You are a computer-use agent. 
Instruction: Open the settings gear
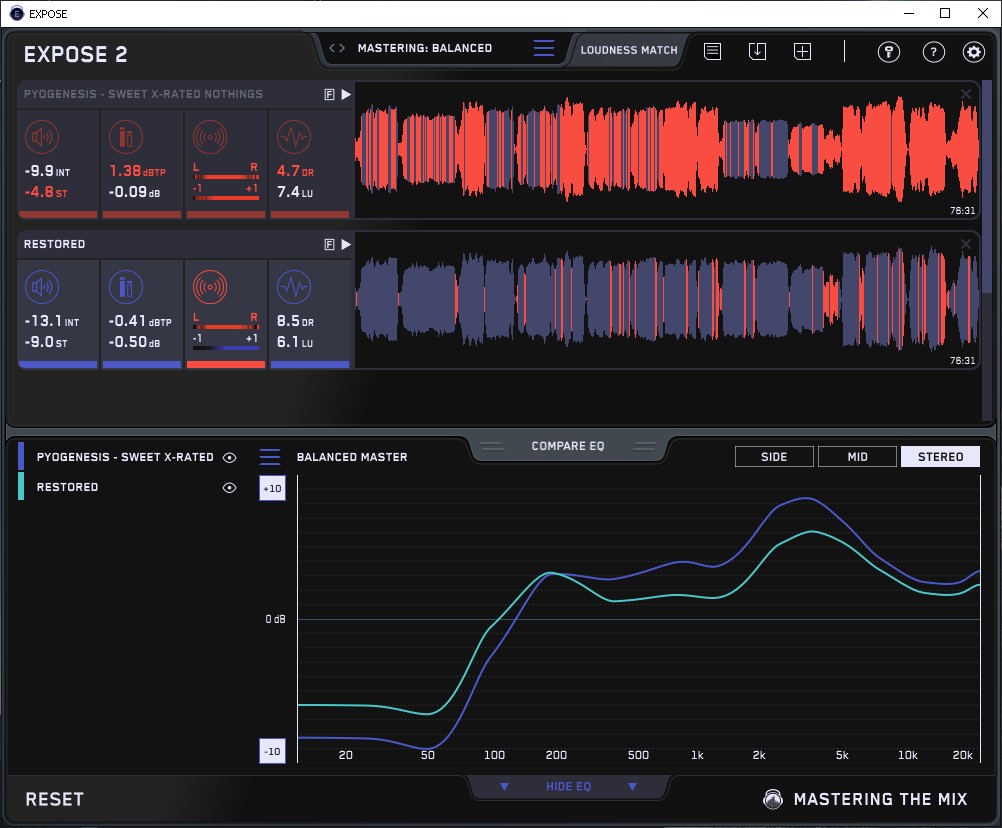point(974,52)
